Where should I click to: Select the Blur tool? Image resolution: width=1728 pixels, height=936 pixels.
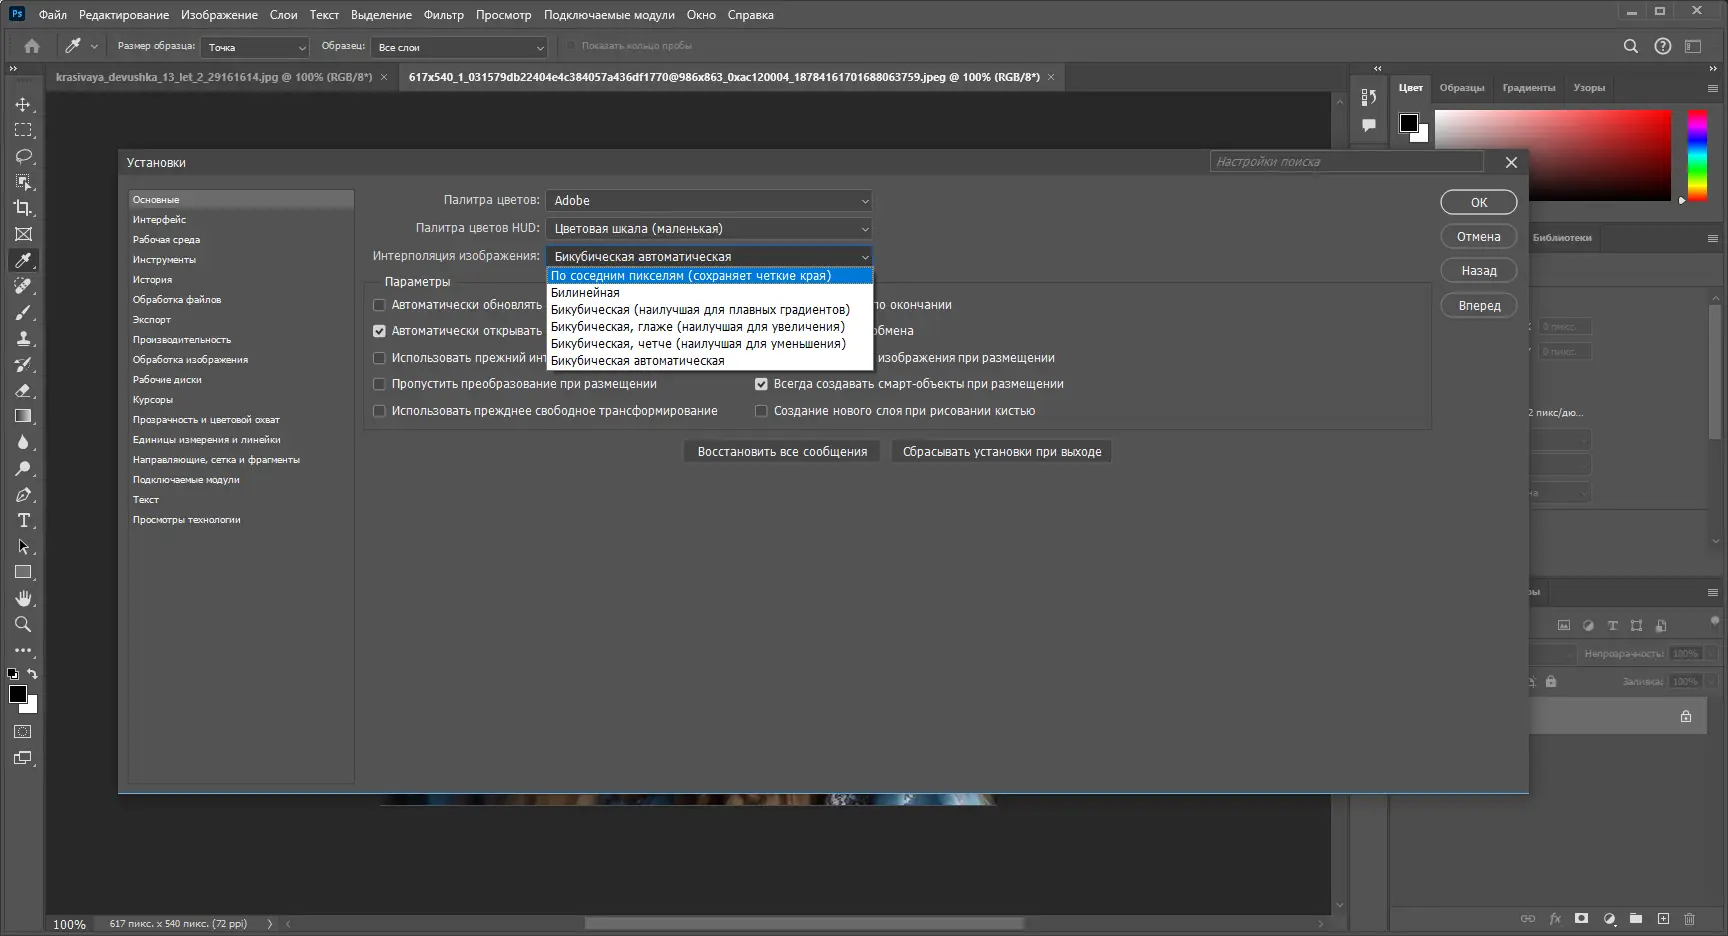23,442
